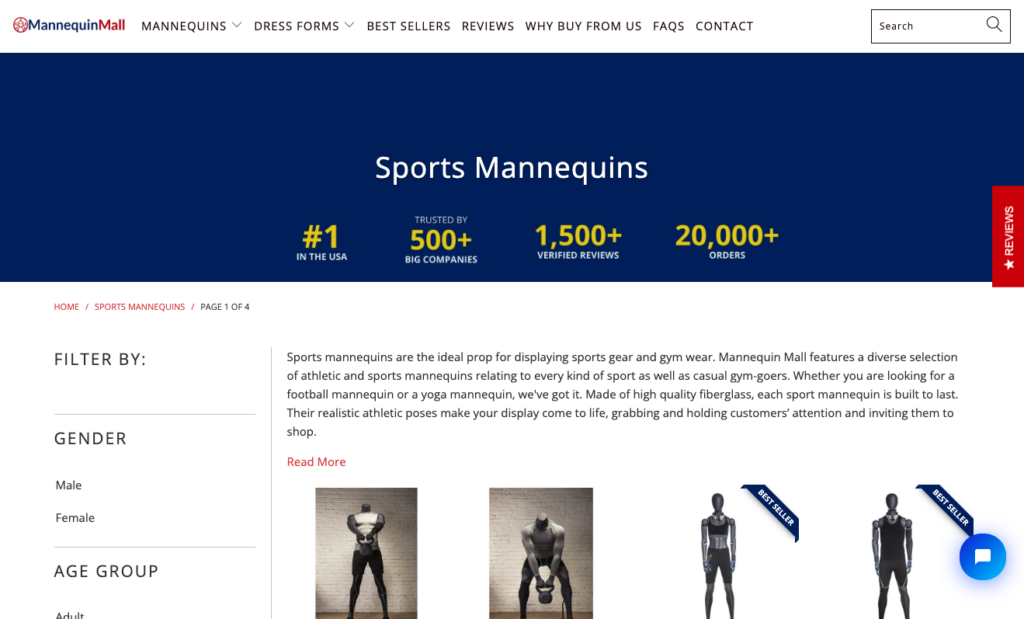1024x619 pixels.
Task: Expand the Dress Forms menu chevron
Action: click(349, 25)
